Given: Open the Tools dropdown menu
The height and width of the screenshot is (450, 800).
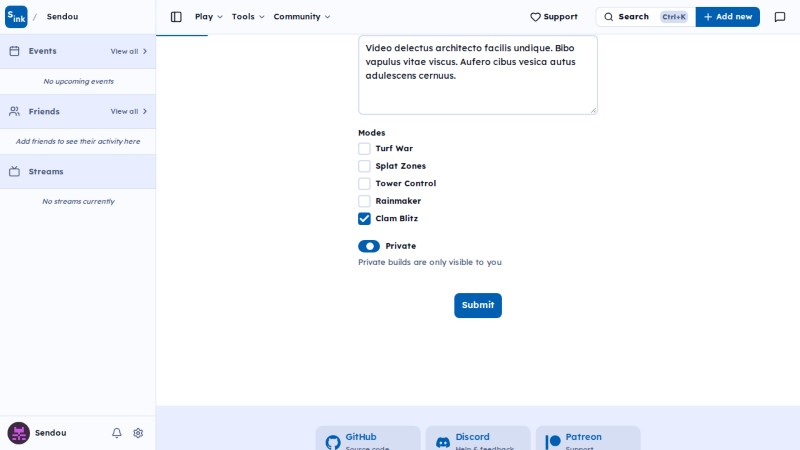Looking at the screenshot, I should click(x=248, y=17).
